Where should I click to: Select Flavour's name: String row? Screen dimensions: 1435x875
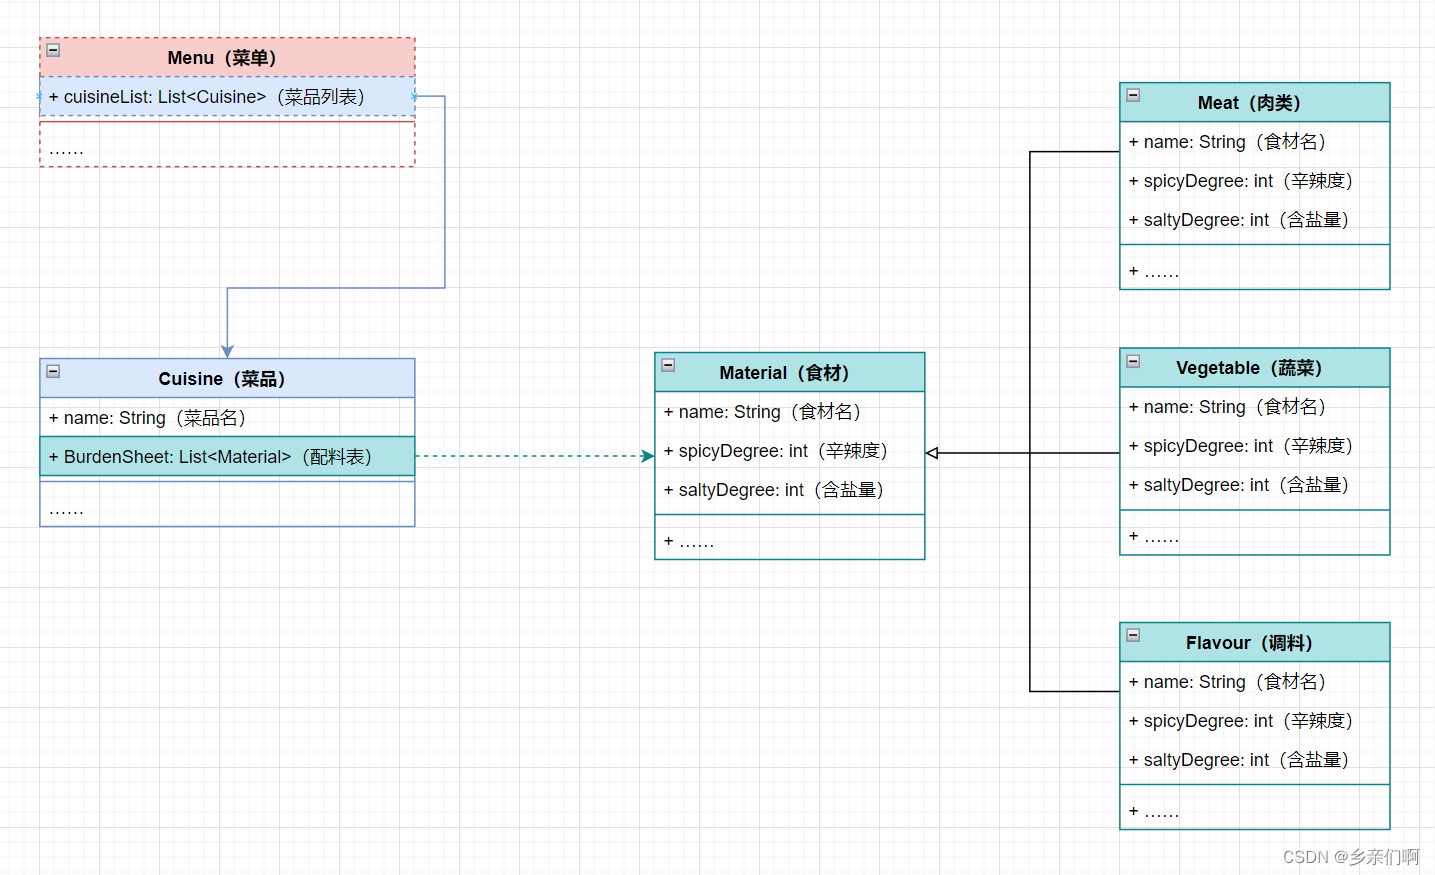pyautogui.click(x=1255, y=682)
